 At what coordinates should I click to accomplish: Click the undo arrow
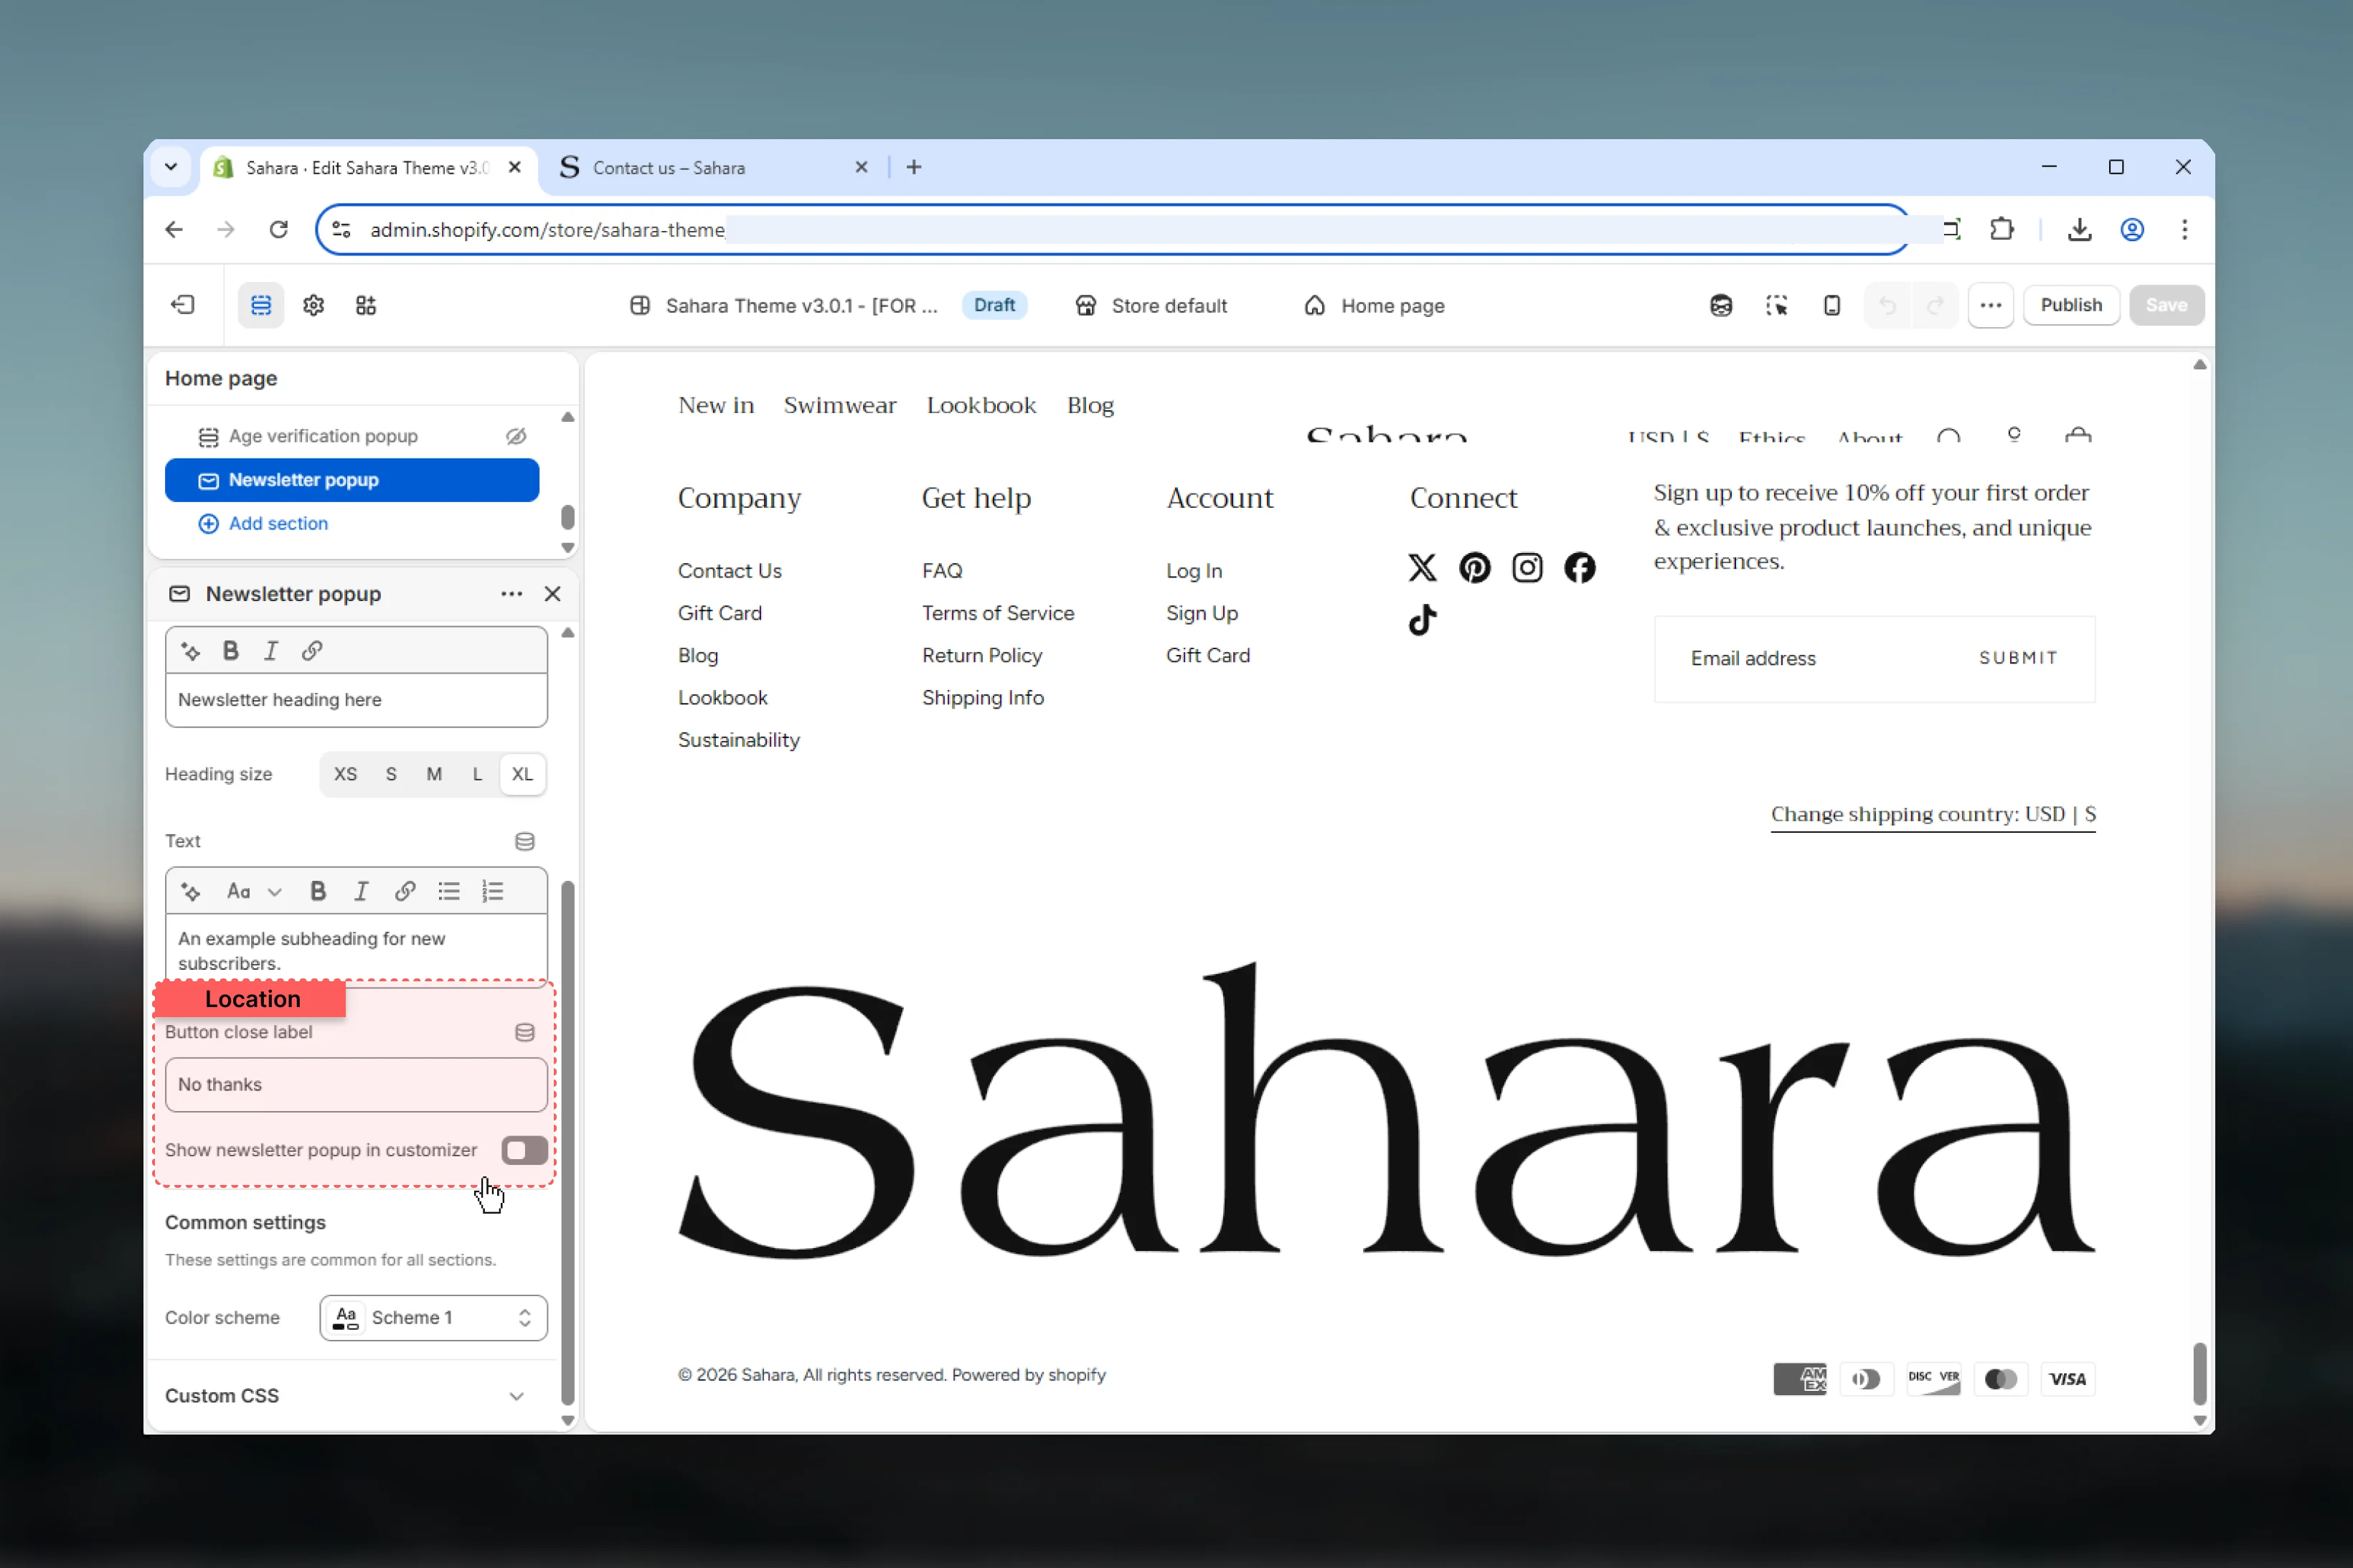click(1887, 305)
